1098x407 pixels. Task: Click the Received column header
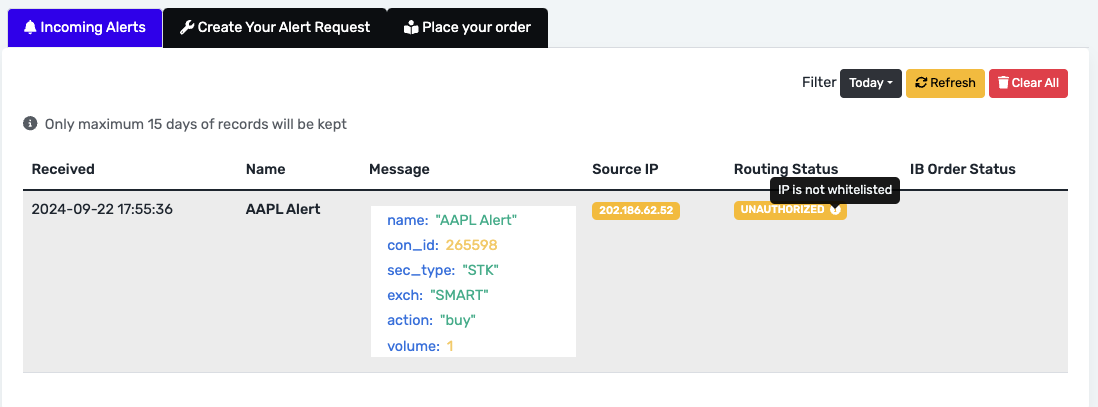click(63, 169)
